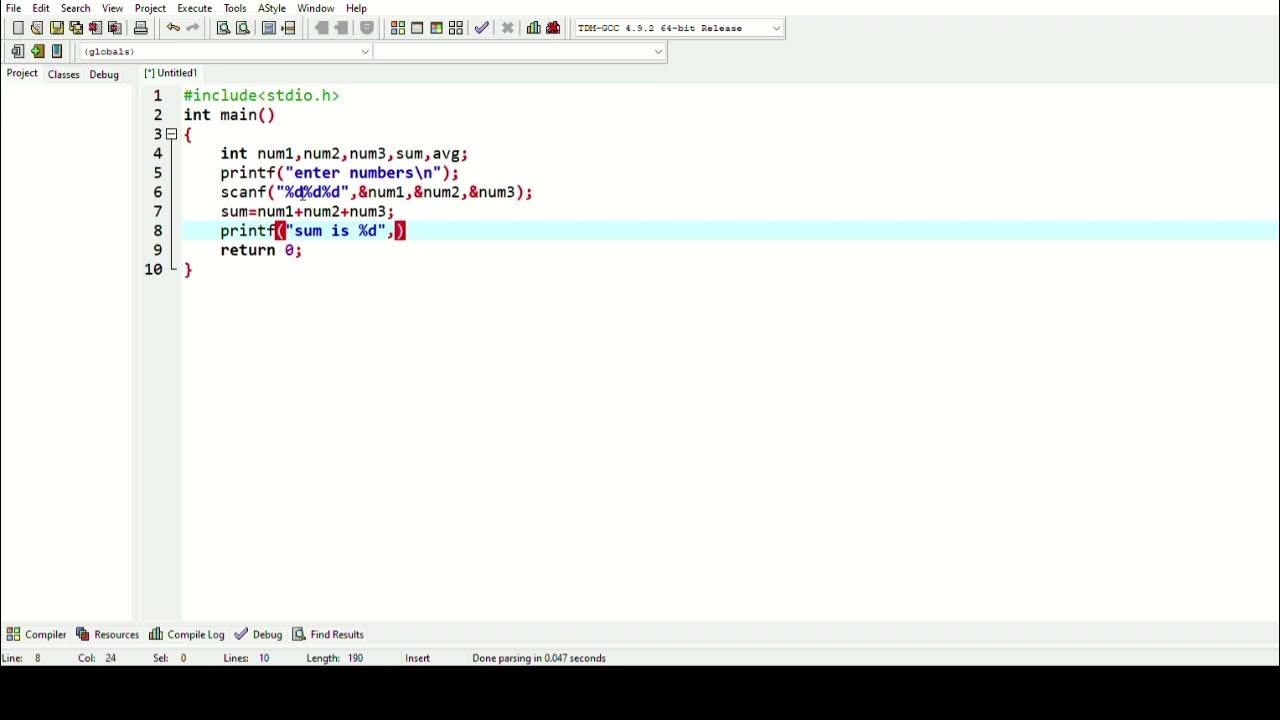Screen dimensions: 1280x720
Task: Open the compiler set TDM-GCC dropdown
Action: click(x=678, y=28)
